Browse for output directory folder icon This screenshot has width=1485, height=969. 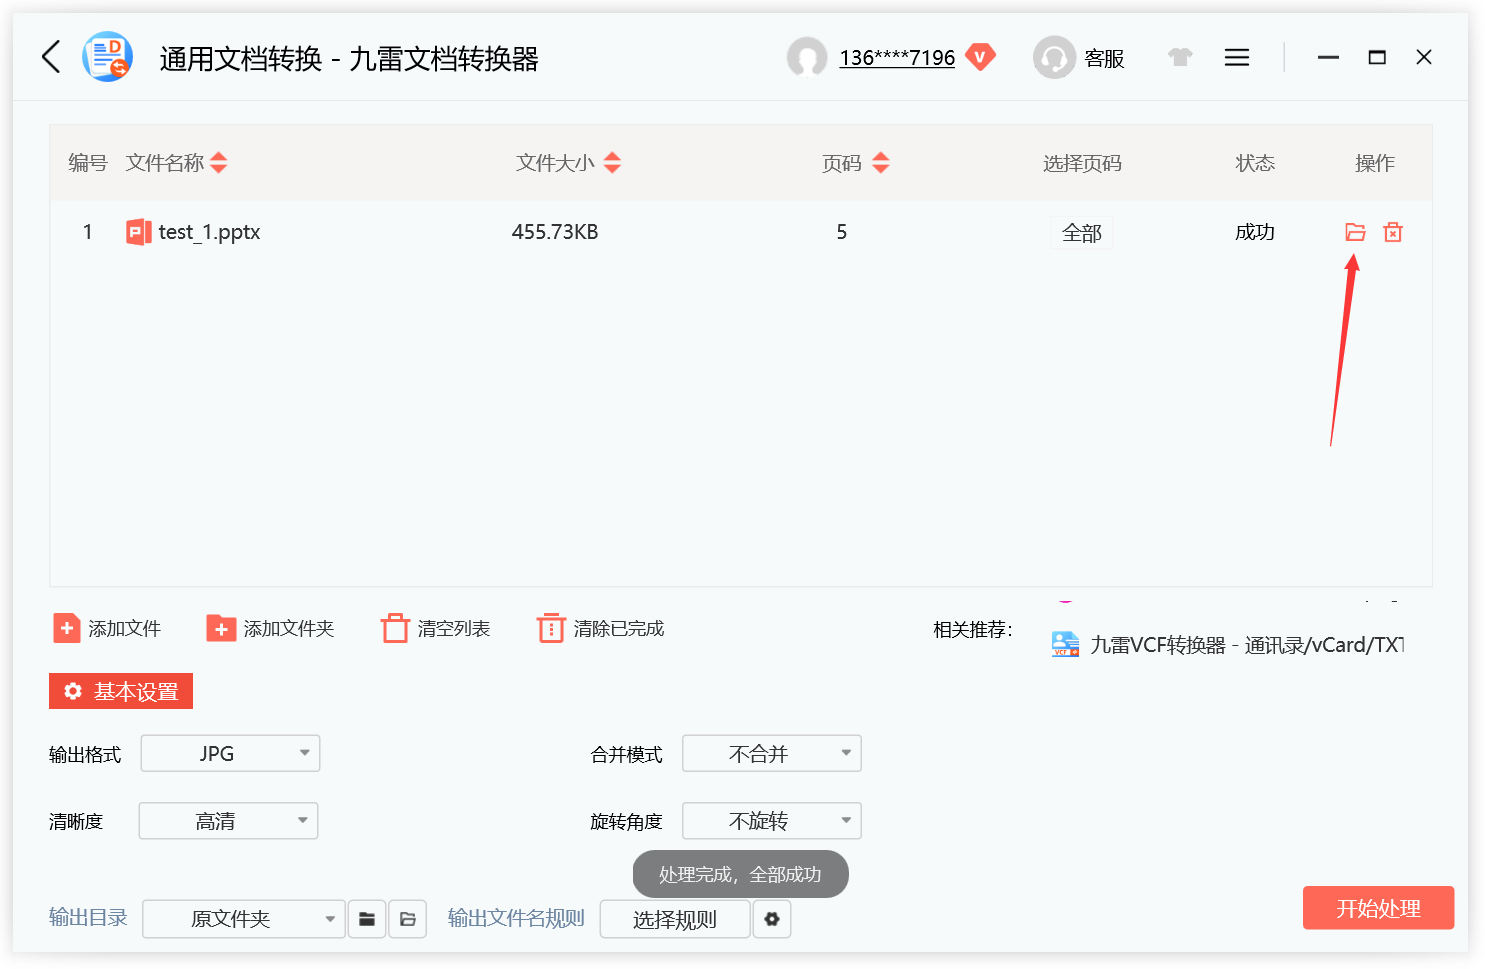click(x=367, y=919)
